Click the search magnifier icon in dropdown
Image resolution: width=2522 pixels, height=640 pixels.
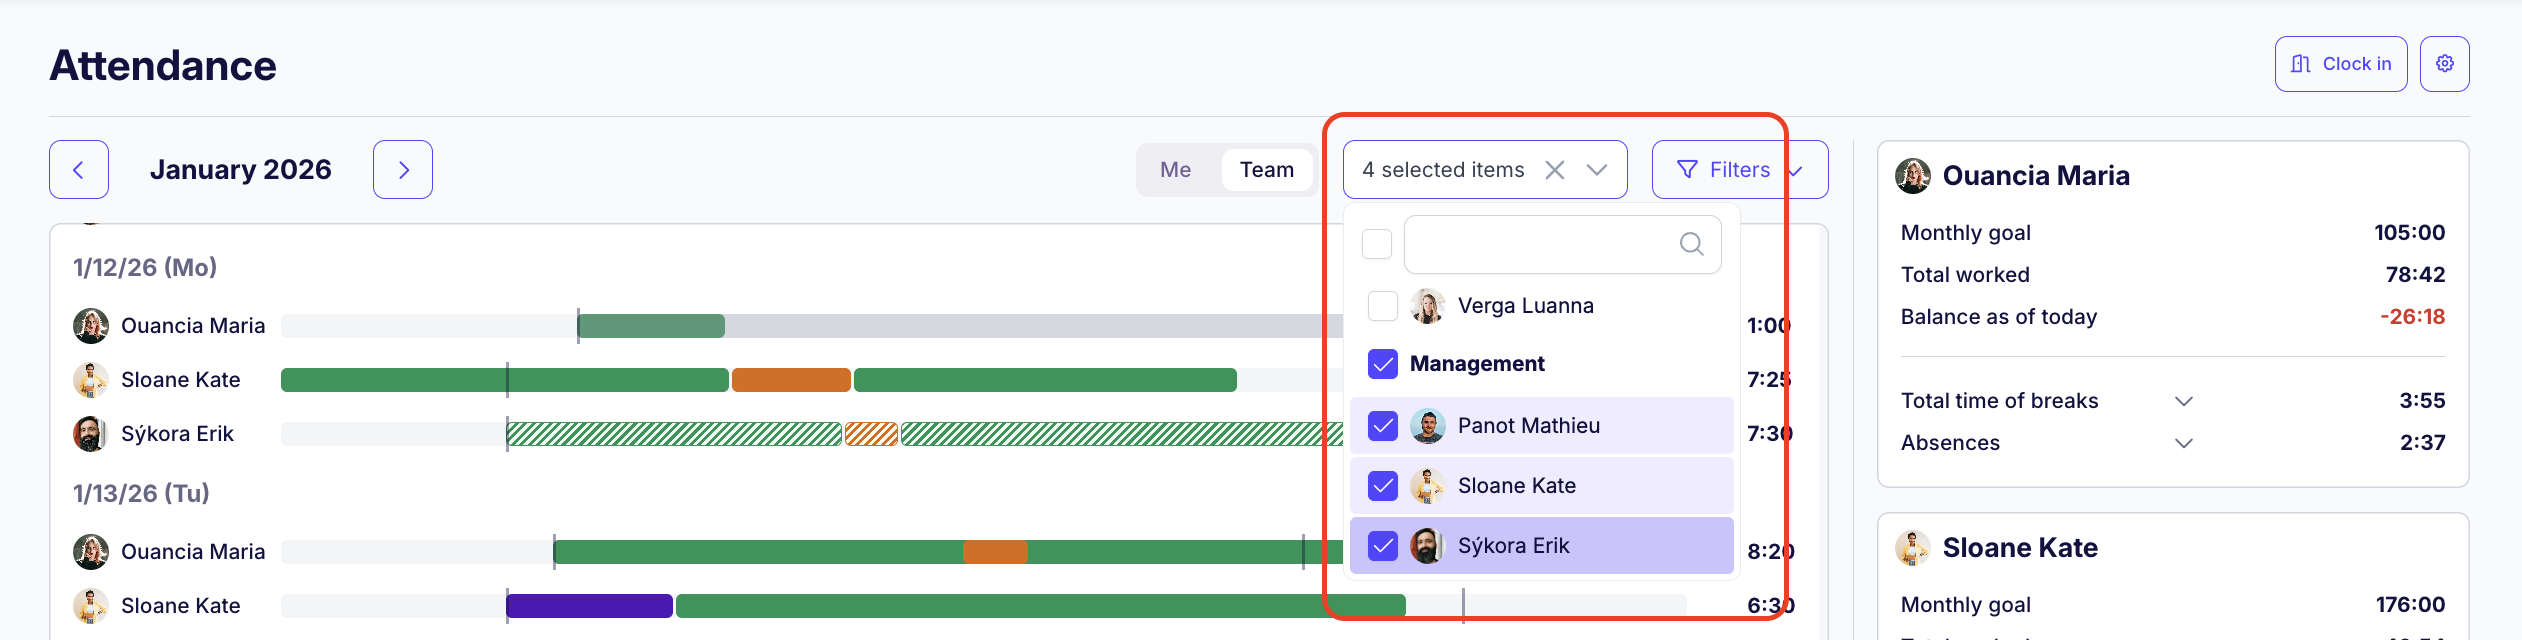(x=1691, y=244)
